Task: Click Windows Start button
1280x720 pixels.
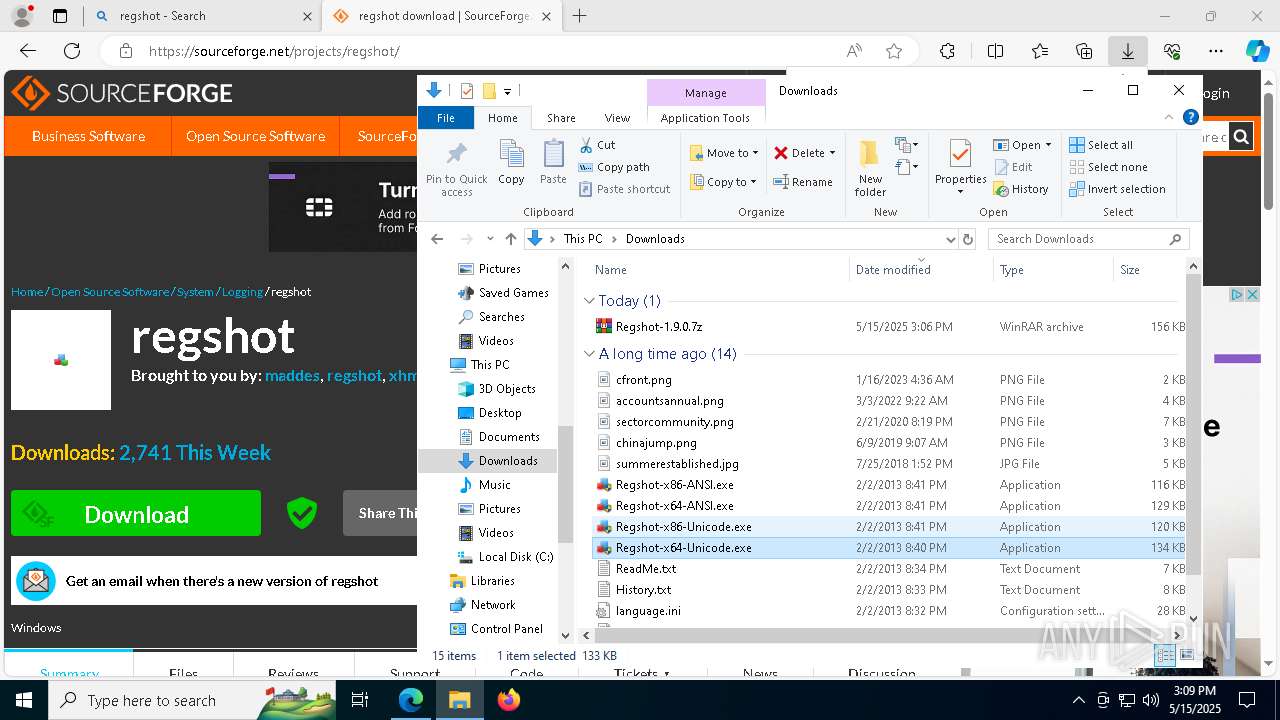Action: [x=23, y=700]
